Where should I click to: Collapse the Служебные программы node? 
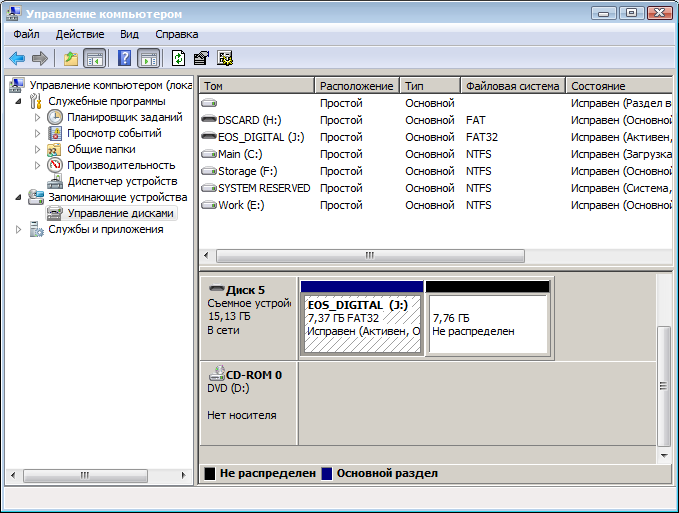(x=21, y=101)
